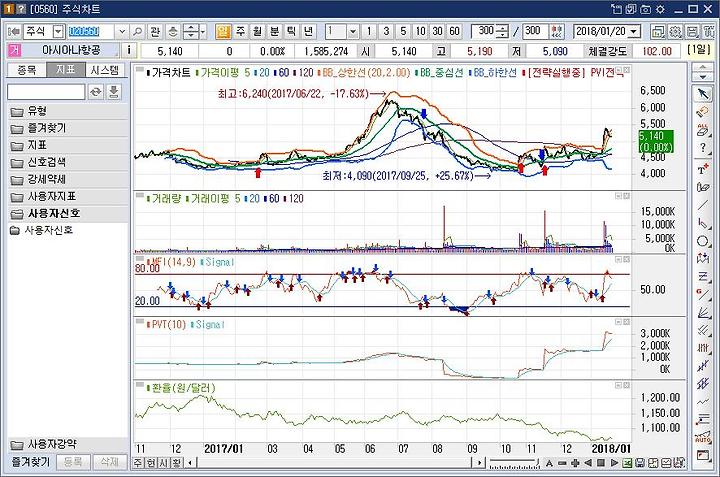Click the 10 minute preset button
Image resolution: width=720 pixels, height=477 pixels.
[x=420, y=31]
